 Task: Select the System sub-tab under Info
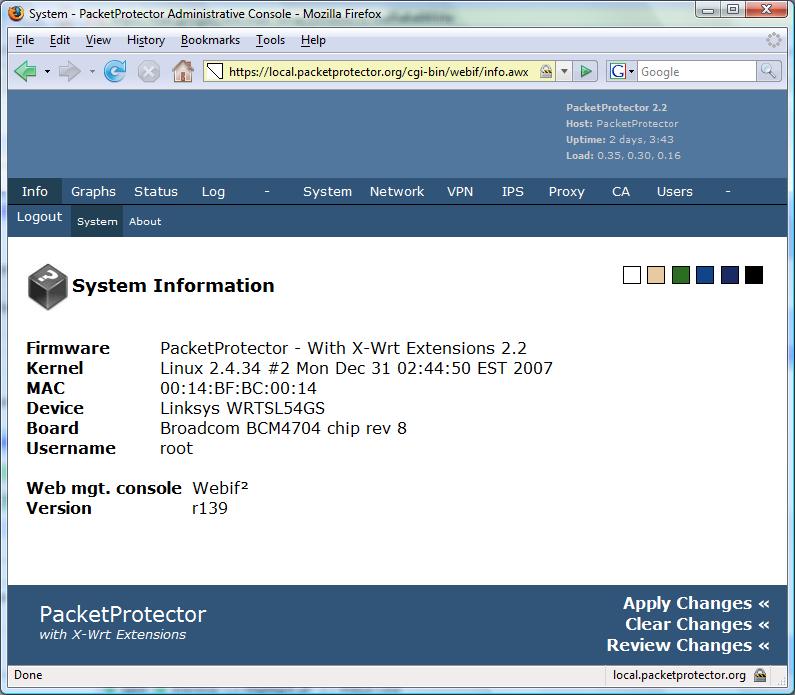click(97, 222)
